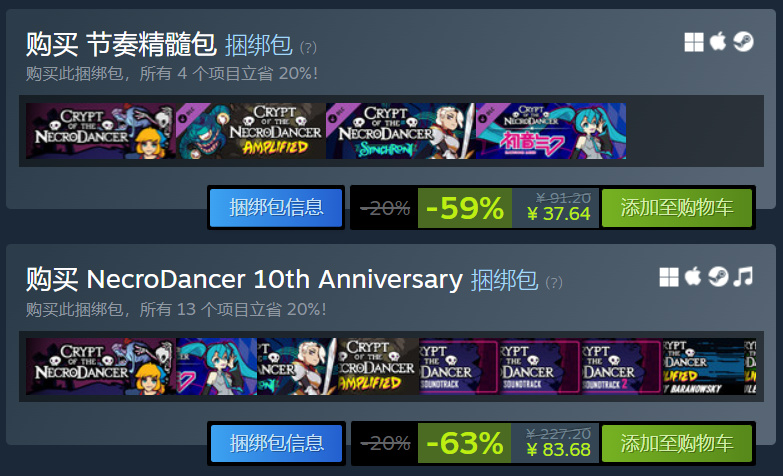The height and width of the screenshot is (476, 783).
Task: Open 捆绑包信息 for the 10th Anniversary bundle
Action: click(276, 444)
